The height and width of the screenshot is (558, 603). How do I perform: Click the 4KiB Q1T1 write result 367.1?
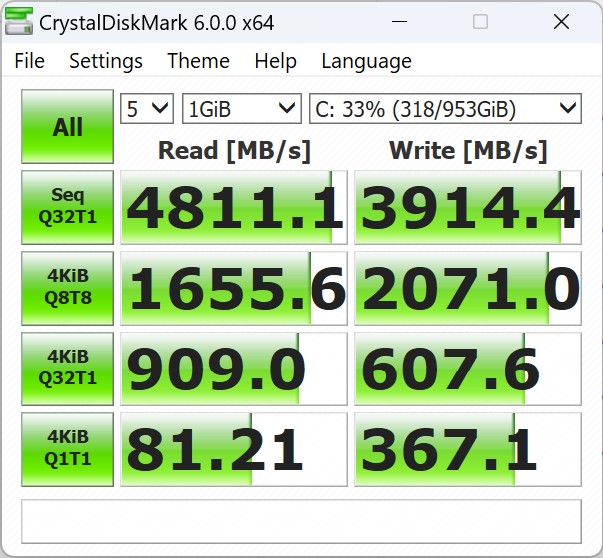tap(468, 449)
